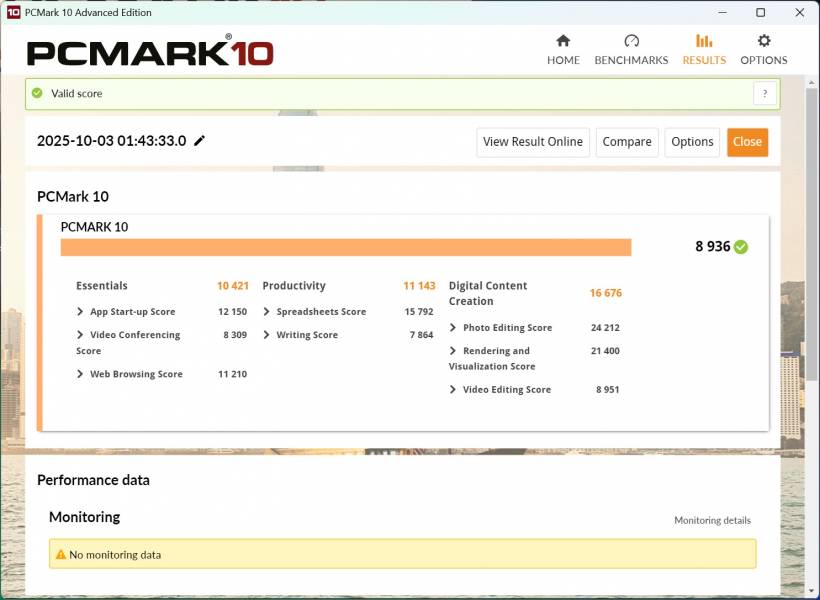This screenshot has width=820, height=600.
Task: Expand the Web Browsing Score row
Action: point(80,374)
